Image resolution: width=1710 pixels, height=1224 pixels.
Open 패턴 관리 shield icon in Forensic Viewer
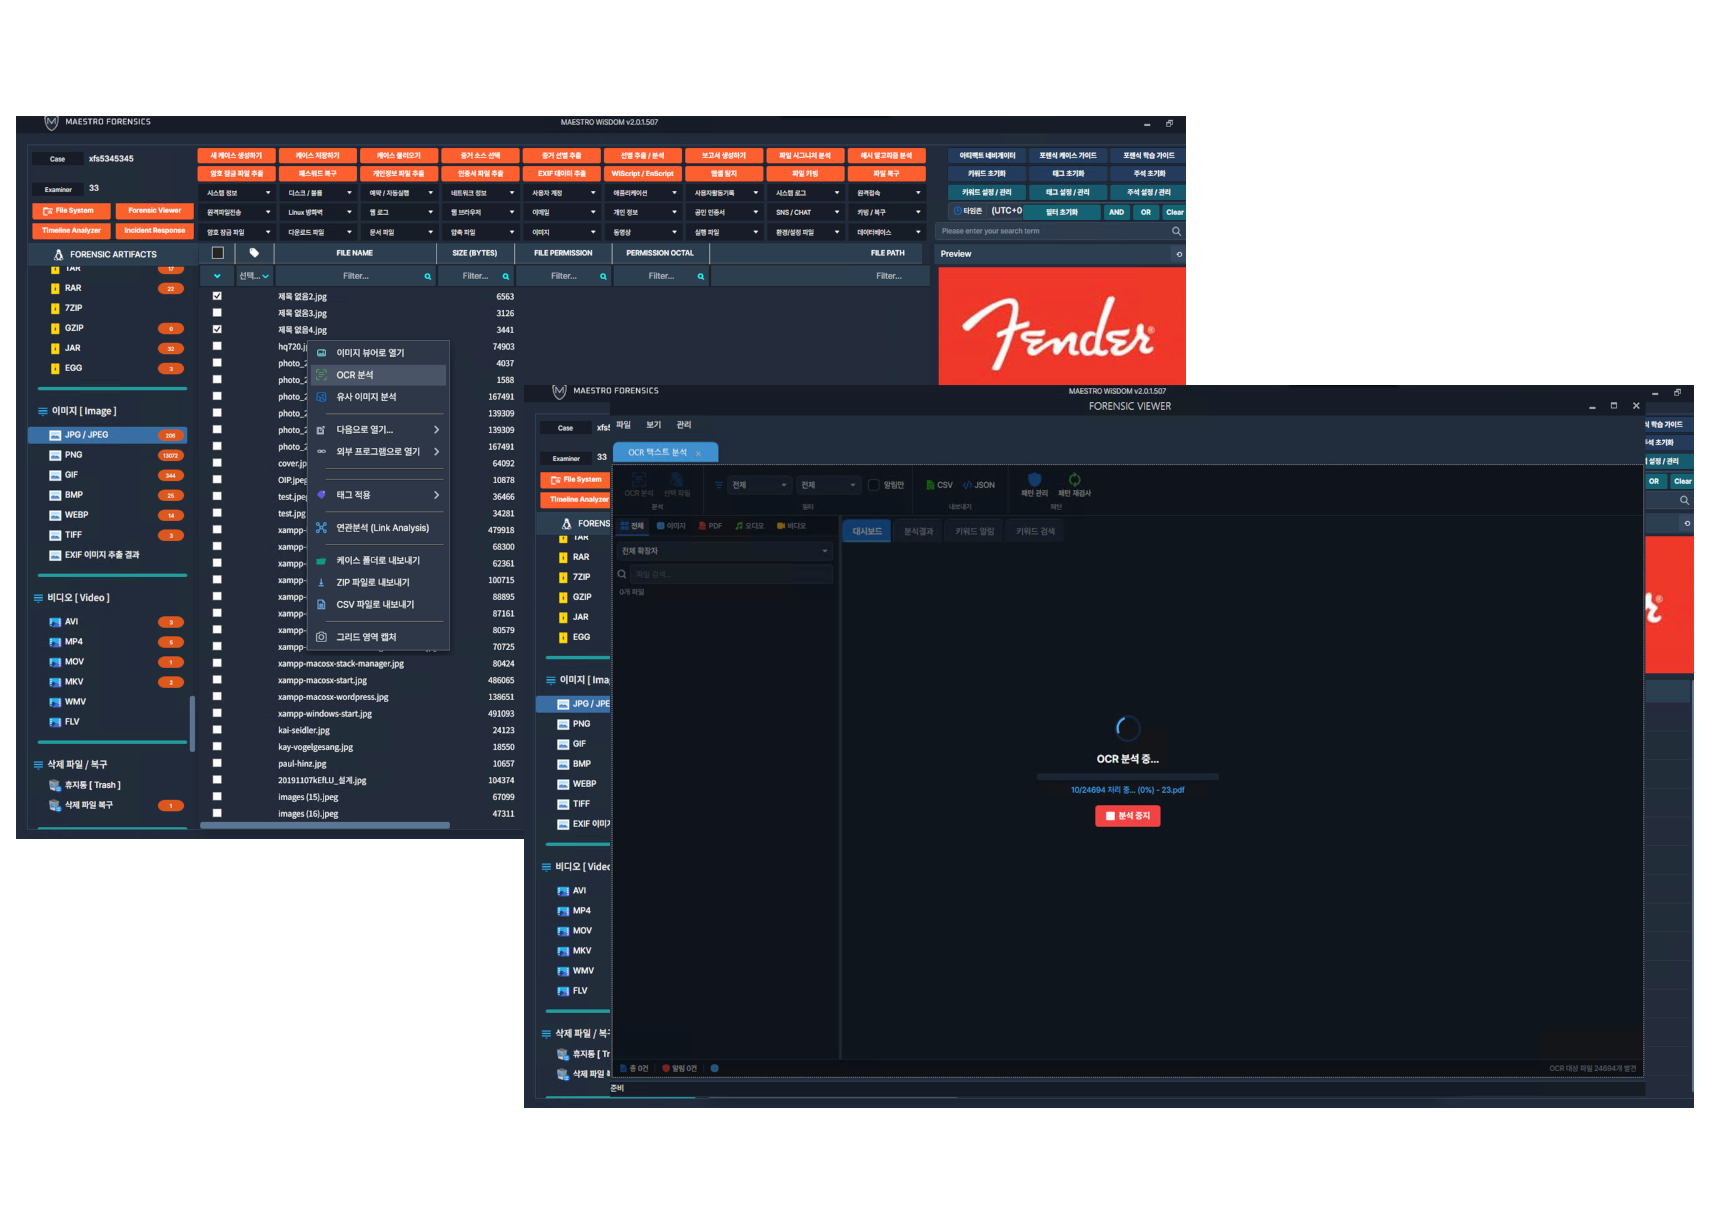click(x=1034, y=479)
